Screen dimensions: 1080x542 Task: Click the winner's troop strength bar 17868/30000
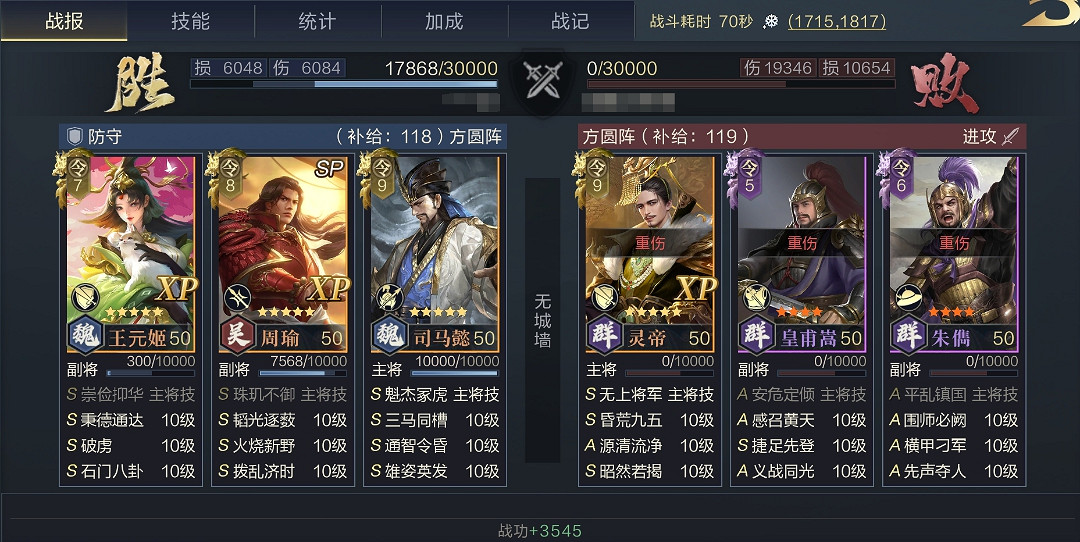(x=344, y=84)
